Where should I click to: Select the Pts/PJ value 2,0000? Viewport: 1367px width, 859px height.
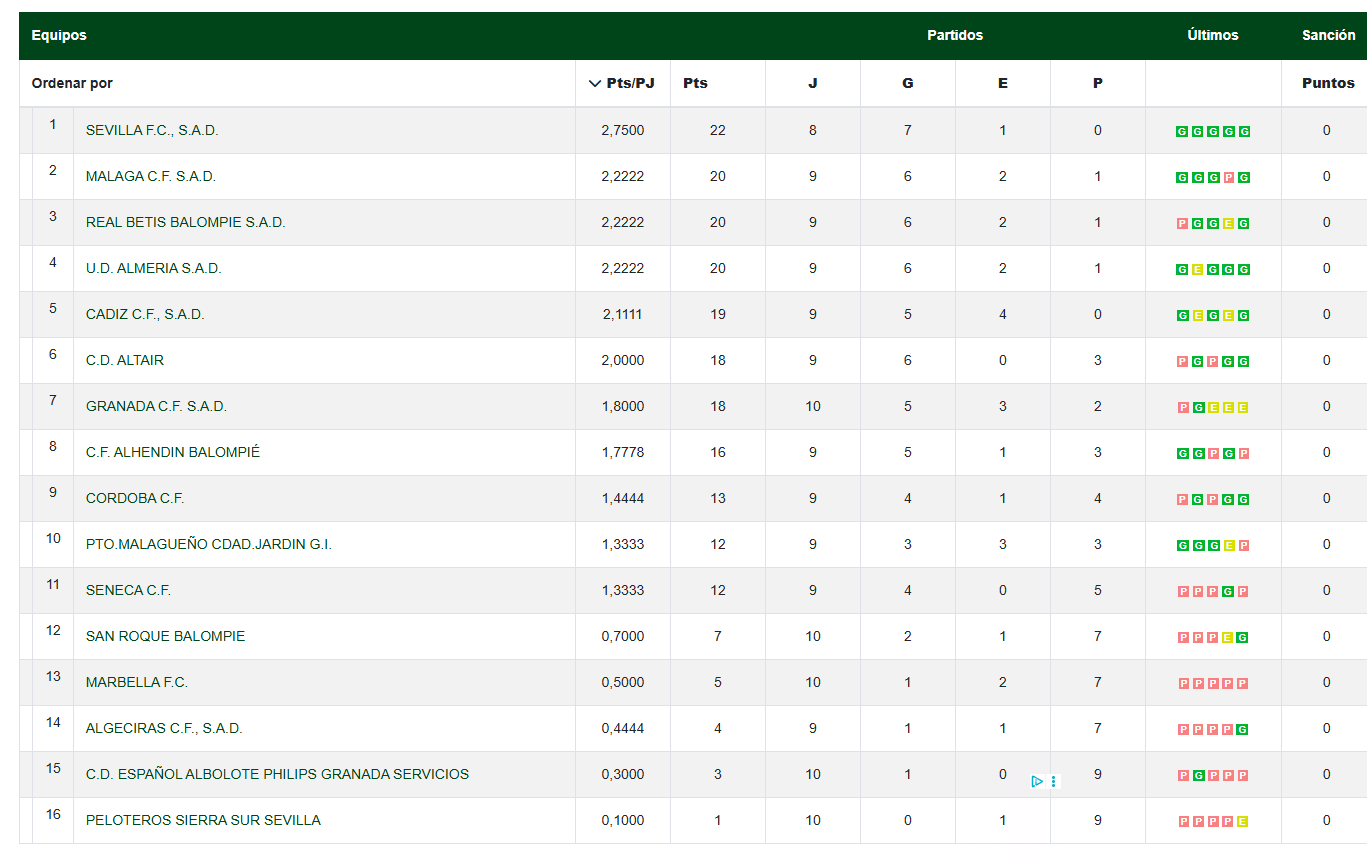[623, 360]
